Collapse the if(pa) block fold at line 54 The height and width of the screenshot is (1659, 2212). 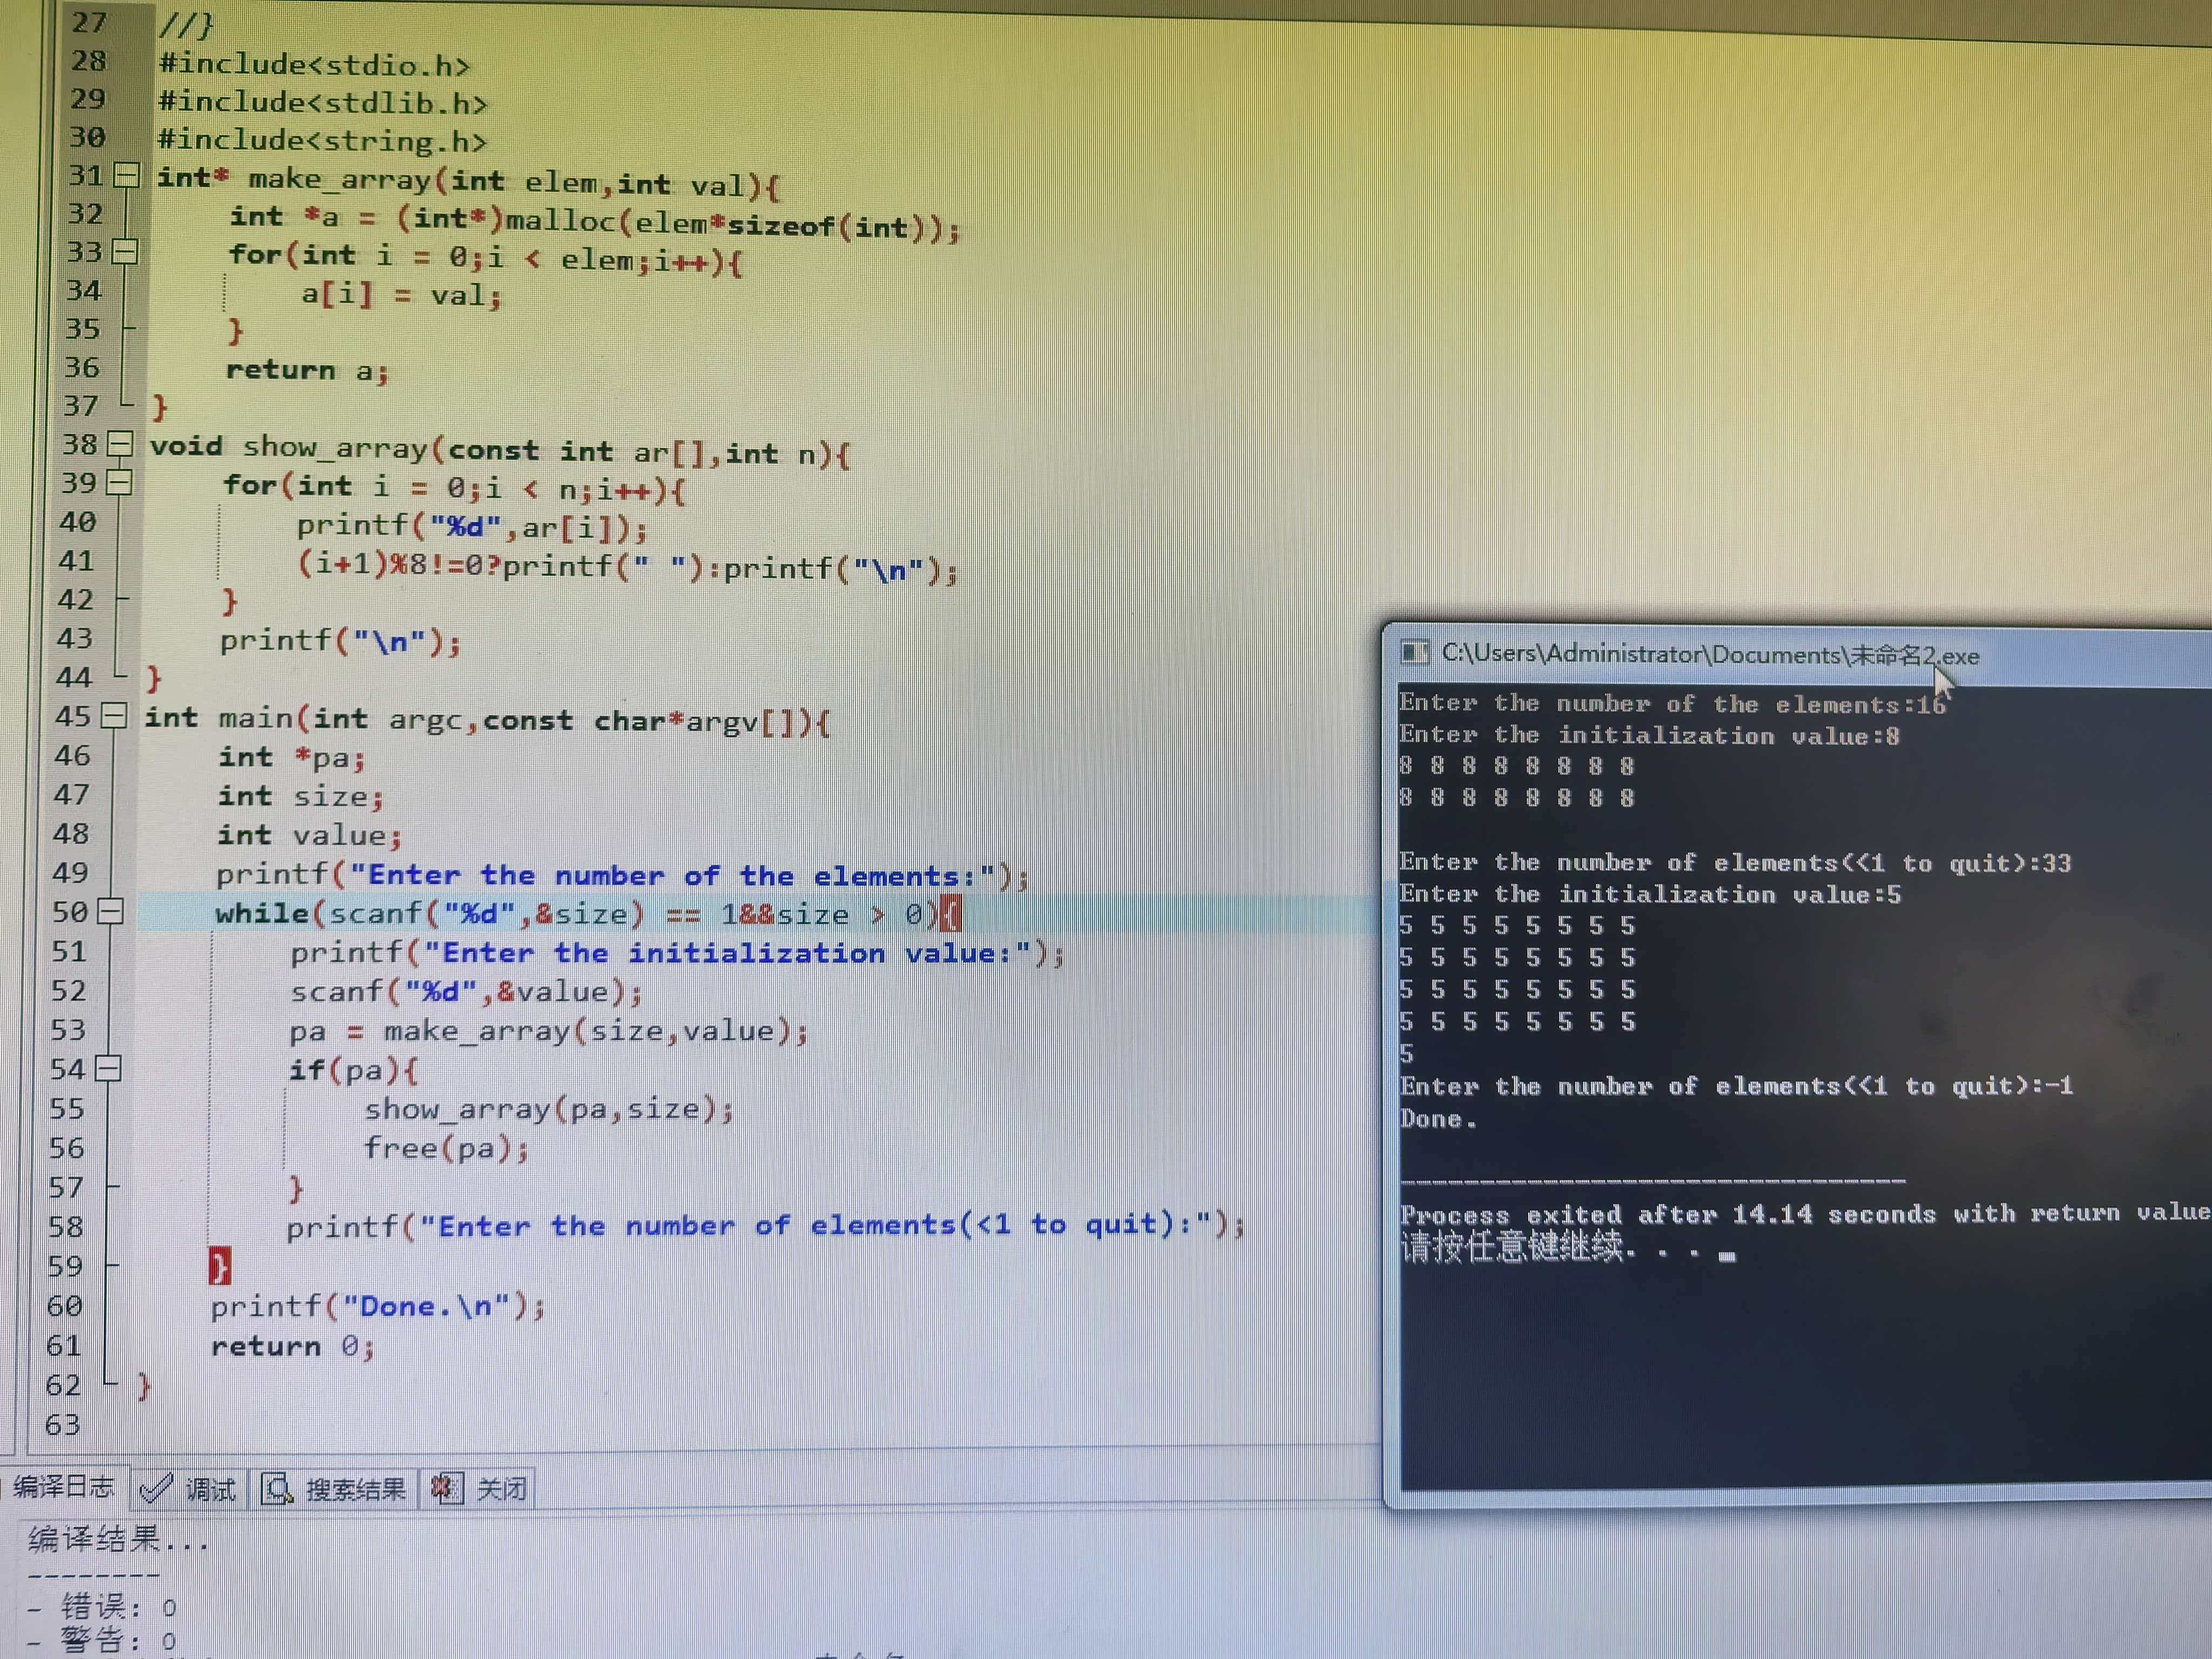tap(108, 1069)
